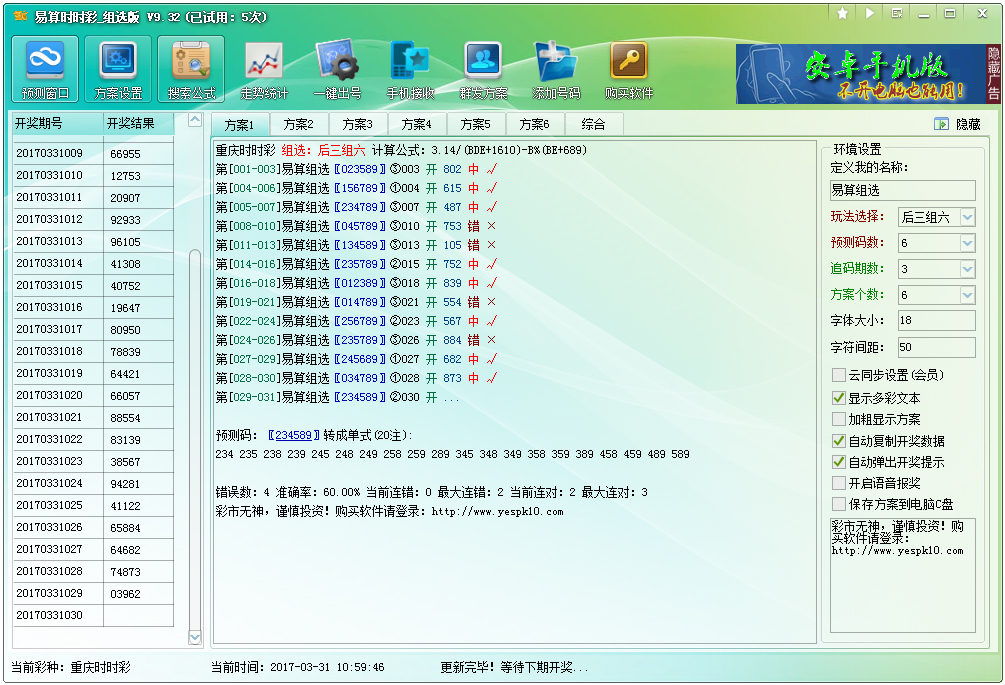This screenshot has height=685, width=1005.
Task: Click pending prediction line 第[029-031]
Action: pos(337,397)
